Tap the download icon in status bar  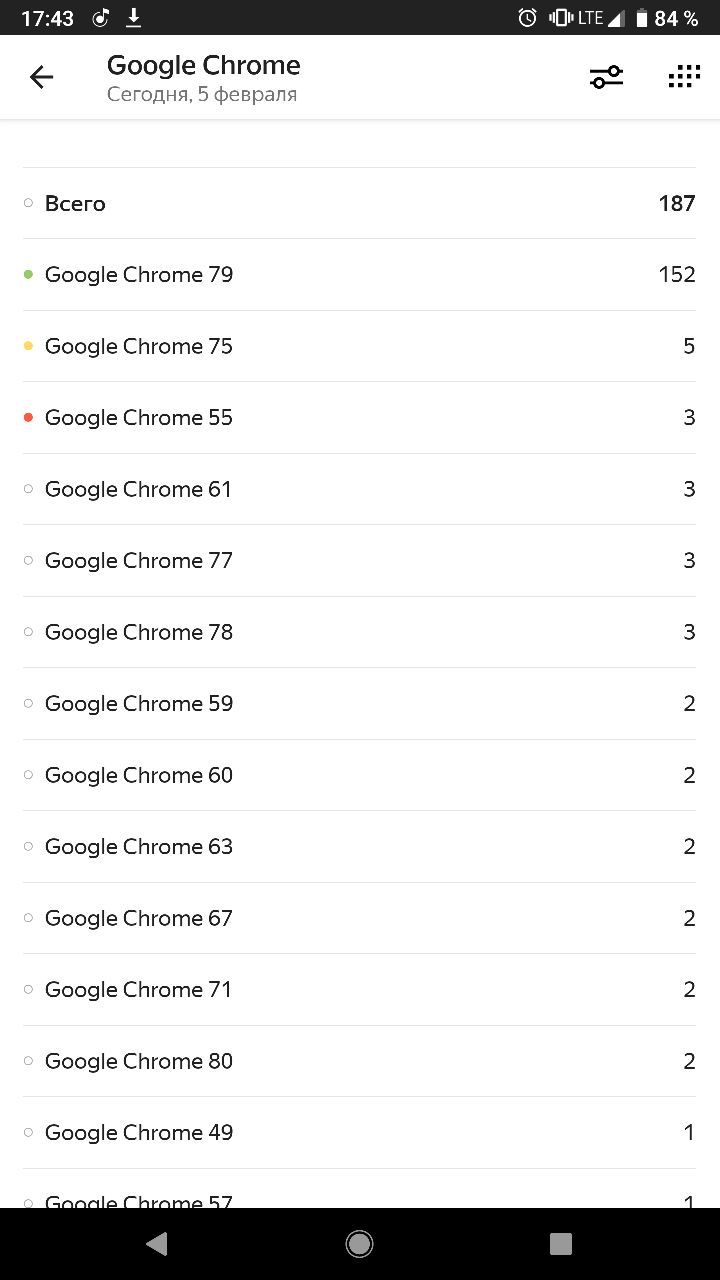pyautogui.click(x=133, y=17)
